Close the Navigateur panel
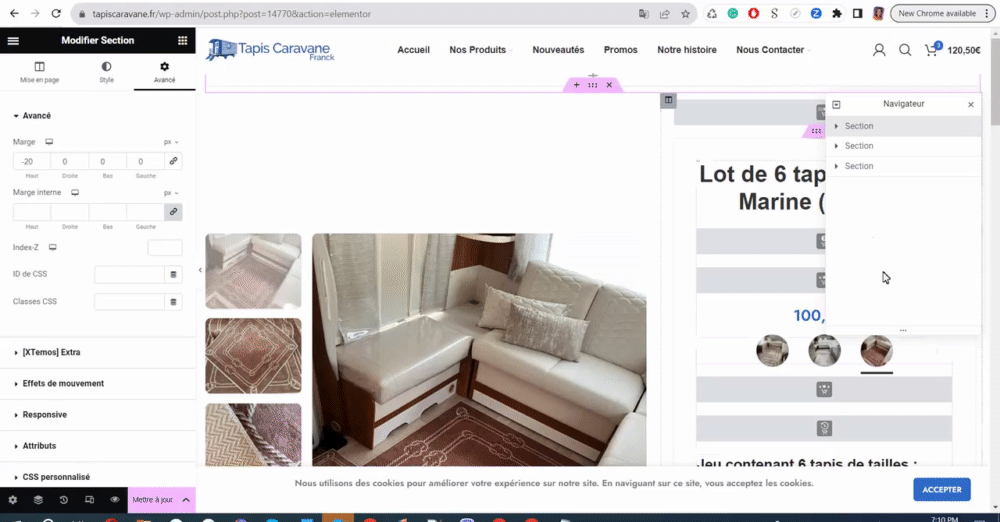Screen dimensions: 1000x522 [971, 105]
